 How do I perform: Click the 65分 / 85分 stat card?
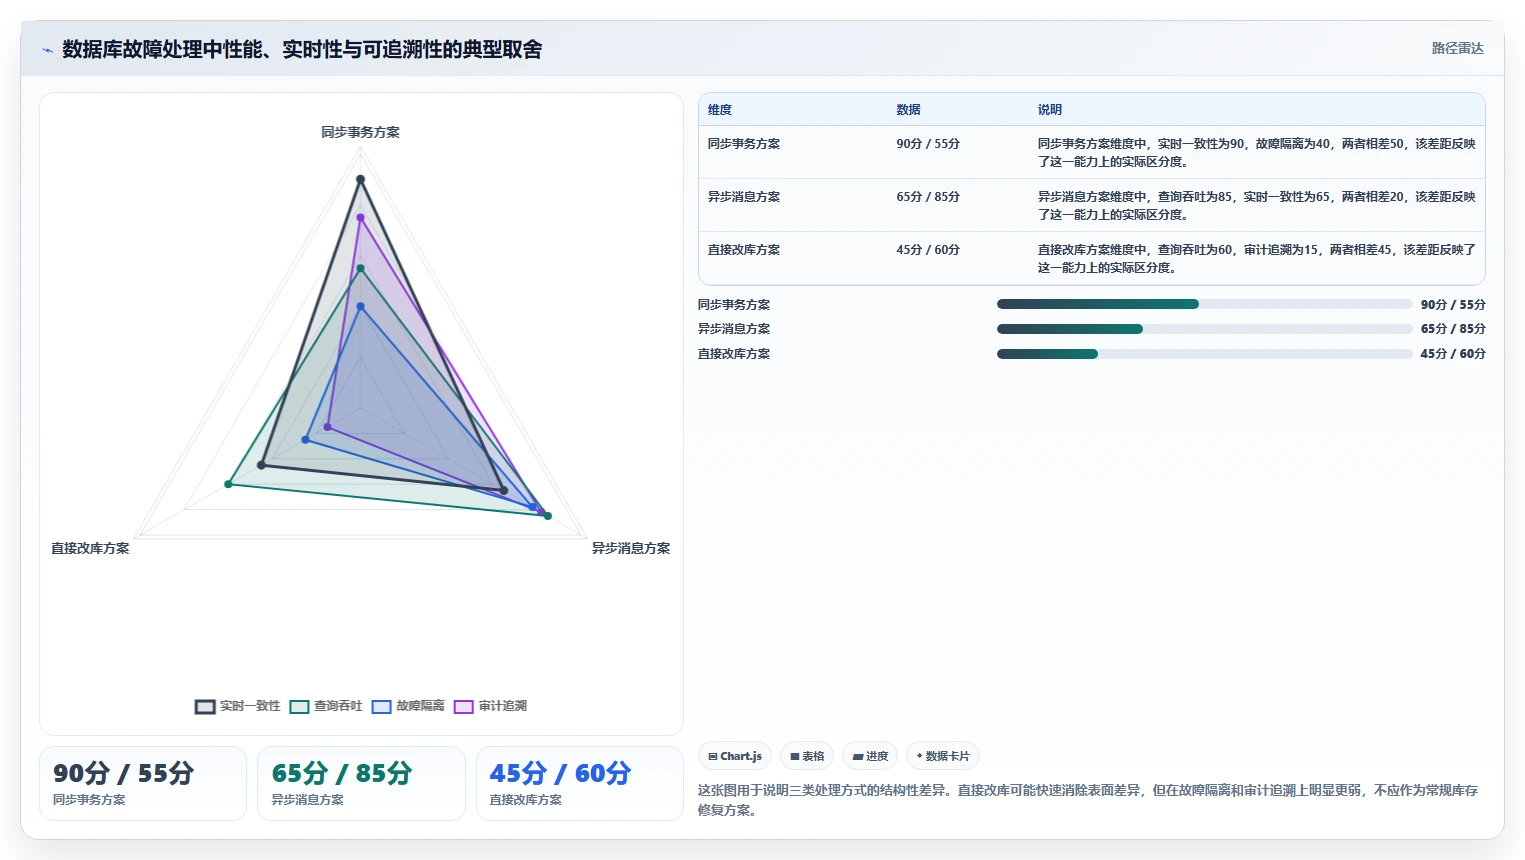tap(361, 783)
